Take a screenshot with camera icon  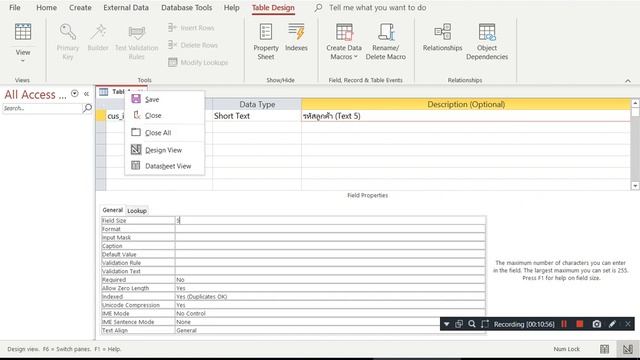pyautogui.click(x=597, y=324)
